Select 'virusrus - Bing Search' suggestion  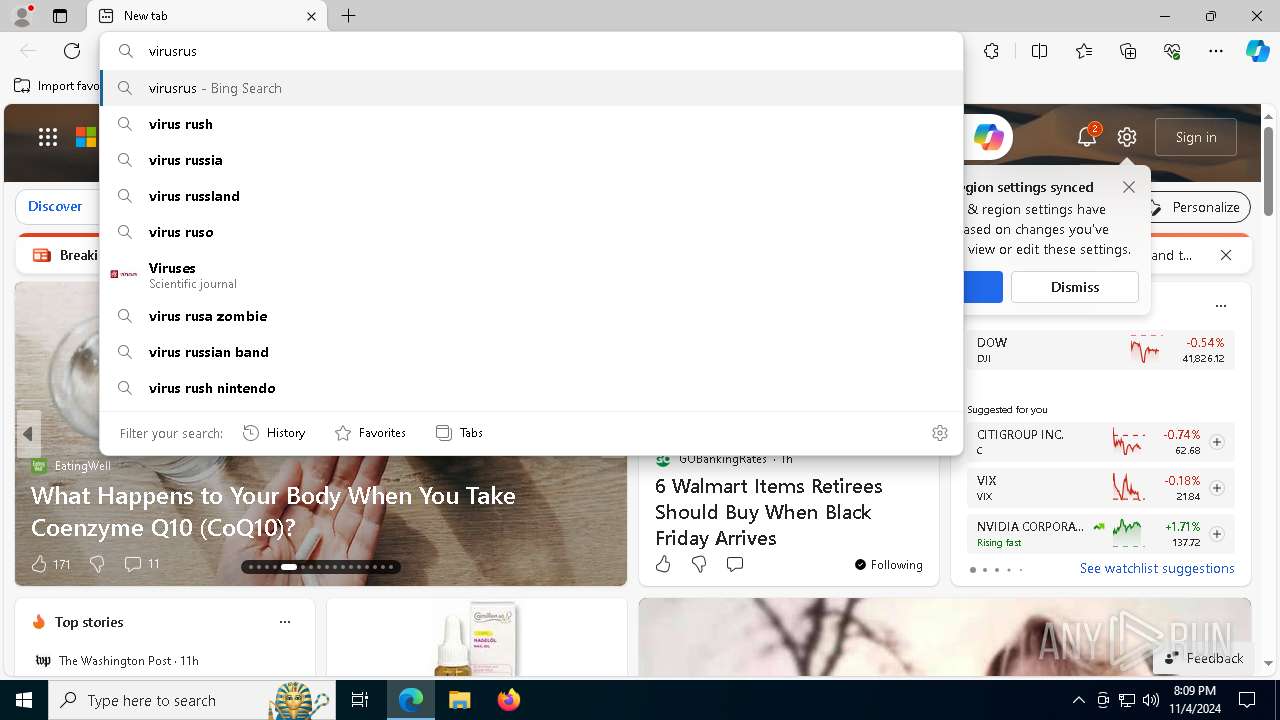coord(531,88)
